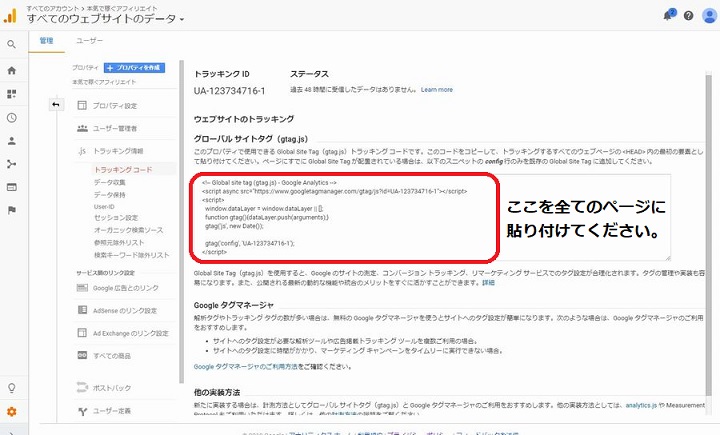The width and height of the screenshot is (720, 435).
Task: Click the プロパティを作成 button
Action: 134,68
